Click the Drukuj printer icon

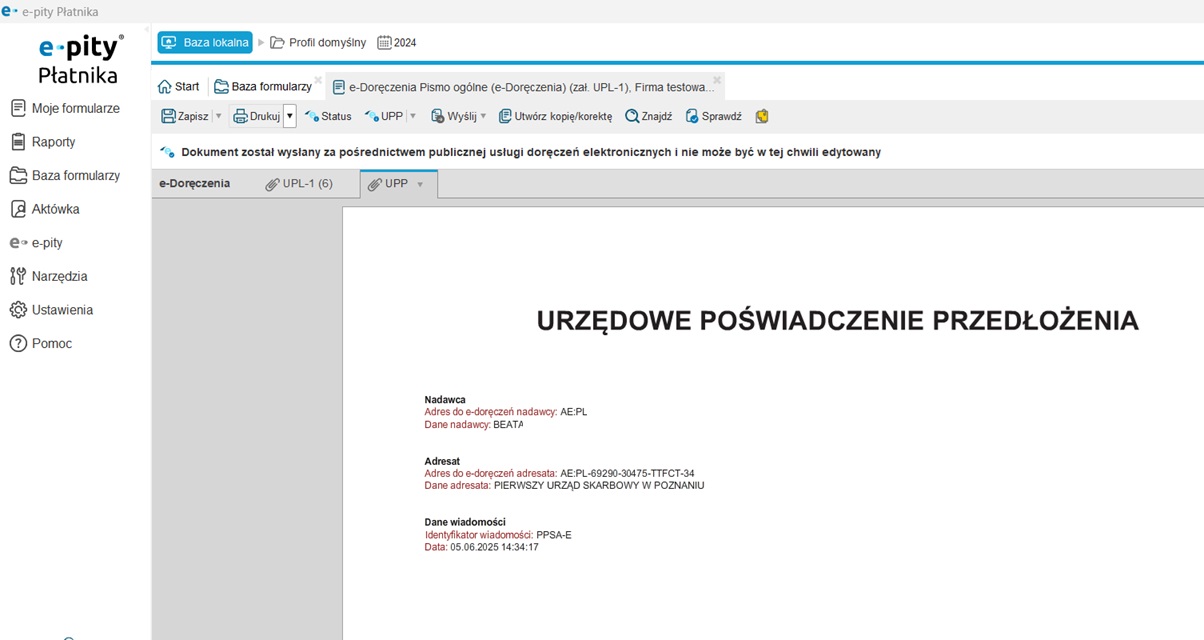pyautogui.click(x=240, y=116)
